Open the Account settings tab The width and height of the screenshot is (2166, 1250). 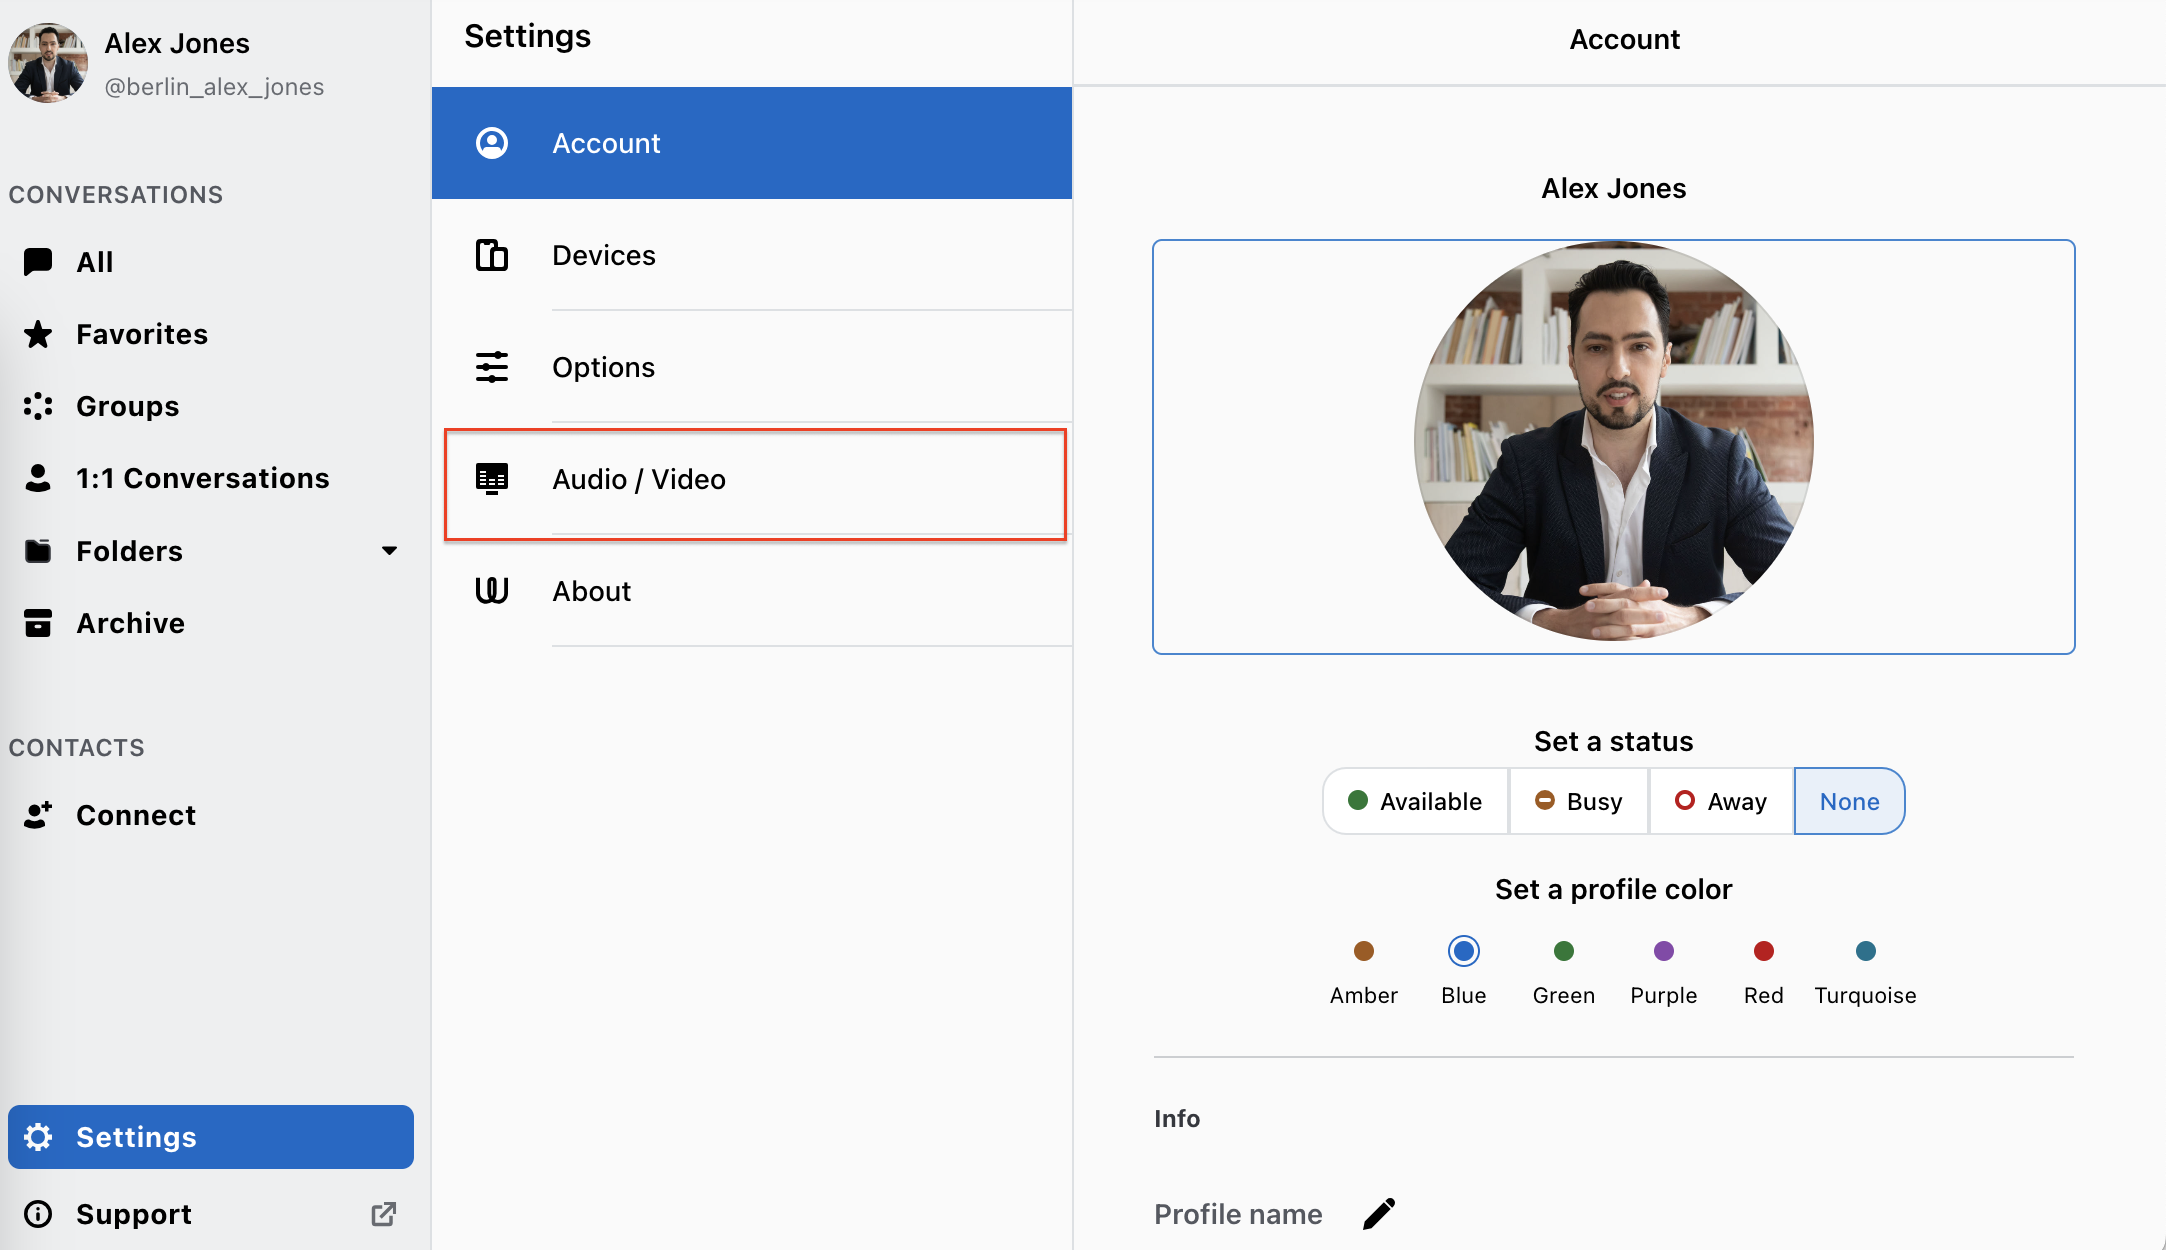[x=752, y=143]
